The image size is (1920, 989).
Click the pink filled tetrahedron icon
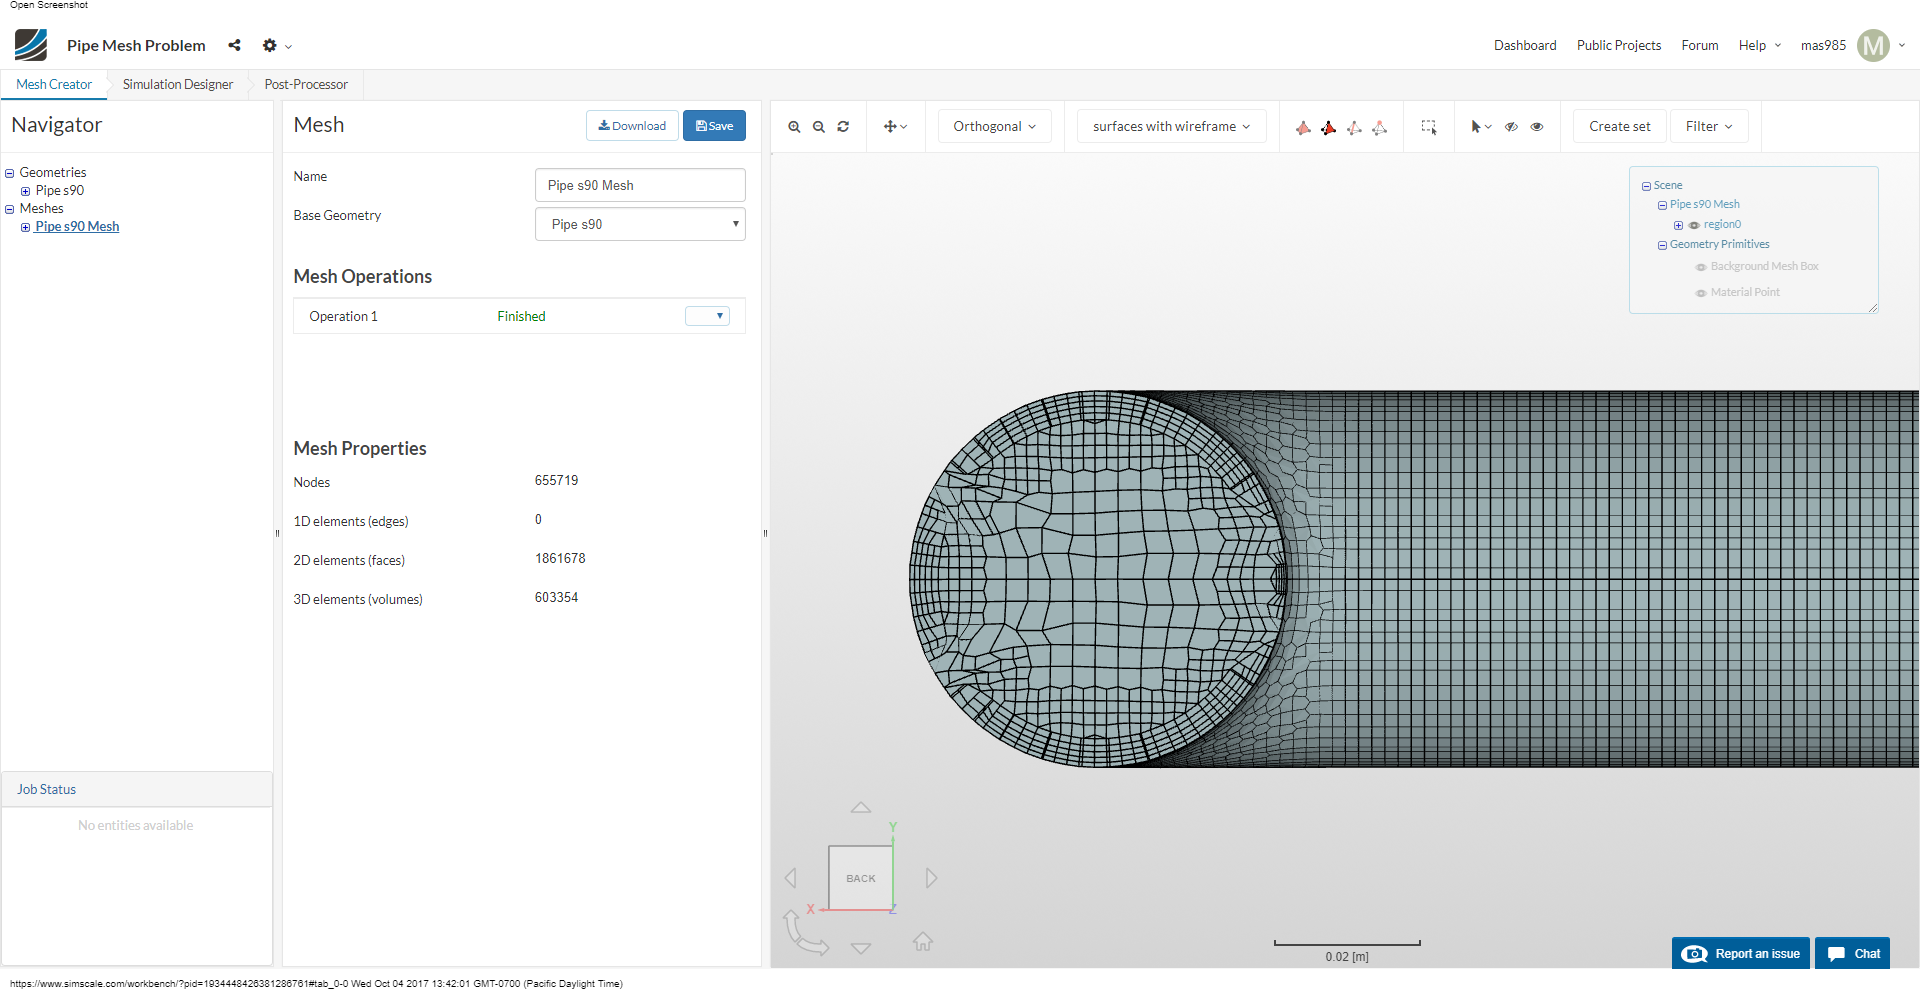pyautogui.click(x=1304, y=128)
